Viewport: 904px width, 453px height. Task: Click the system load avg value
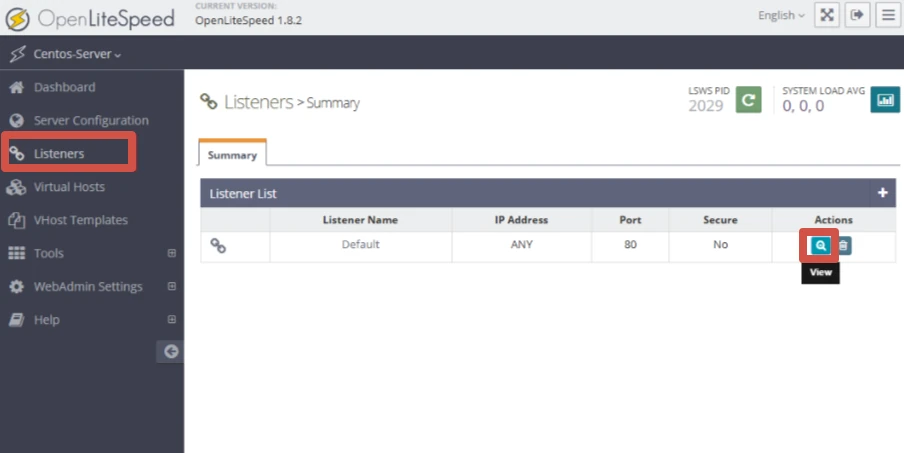click(803, 106)
